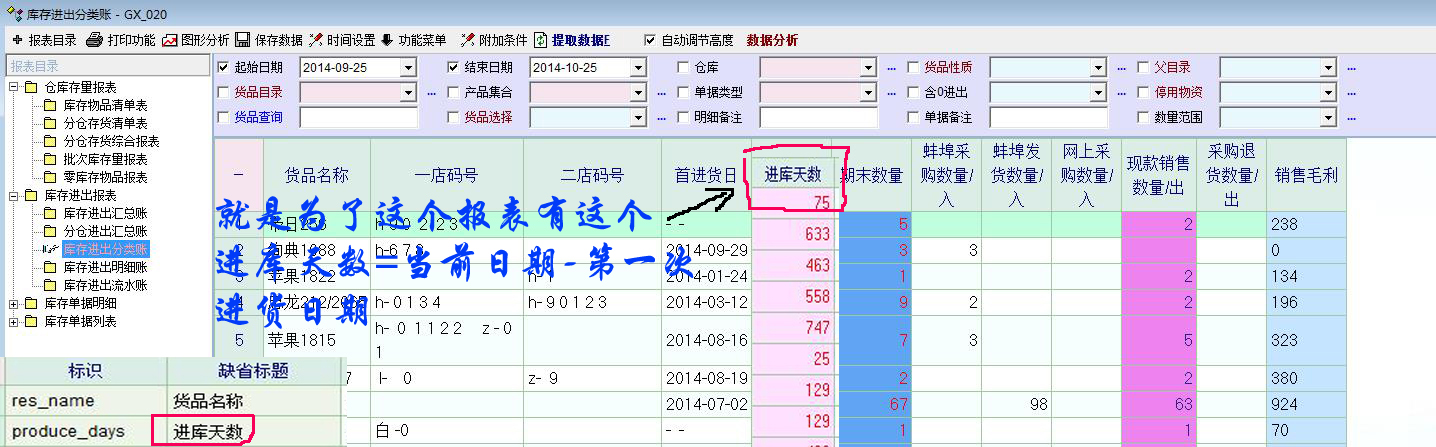Click 数据分析 in the toolbar
1436x447 pixels.
pos(772,40)
